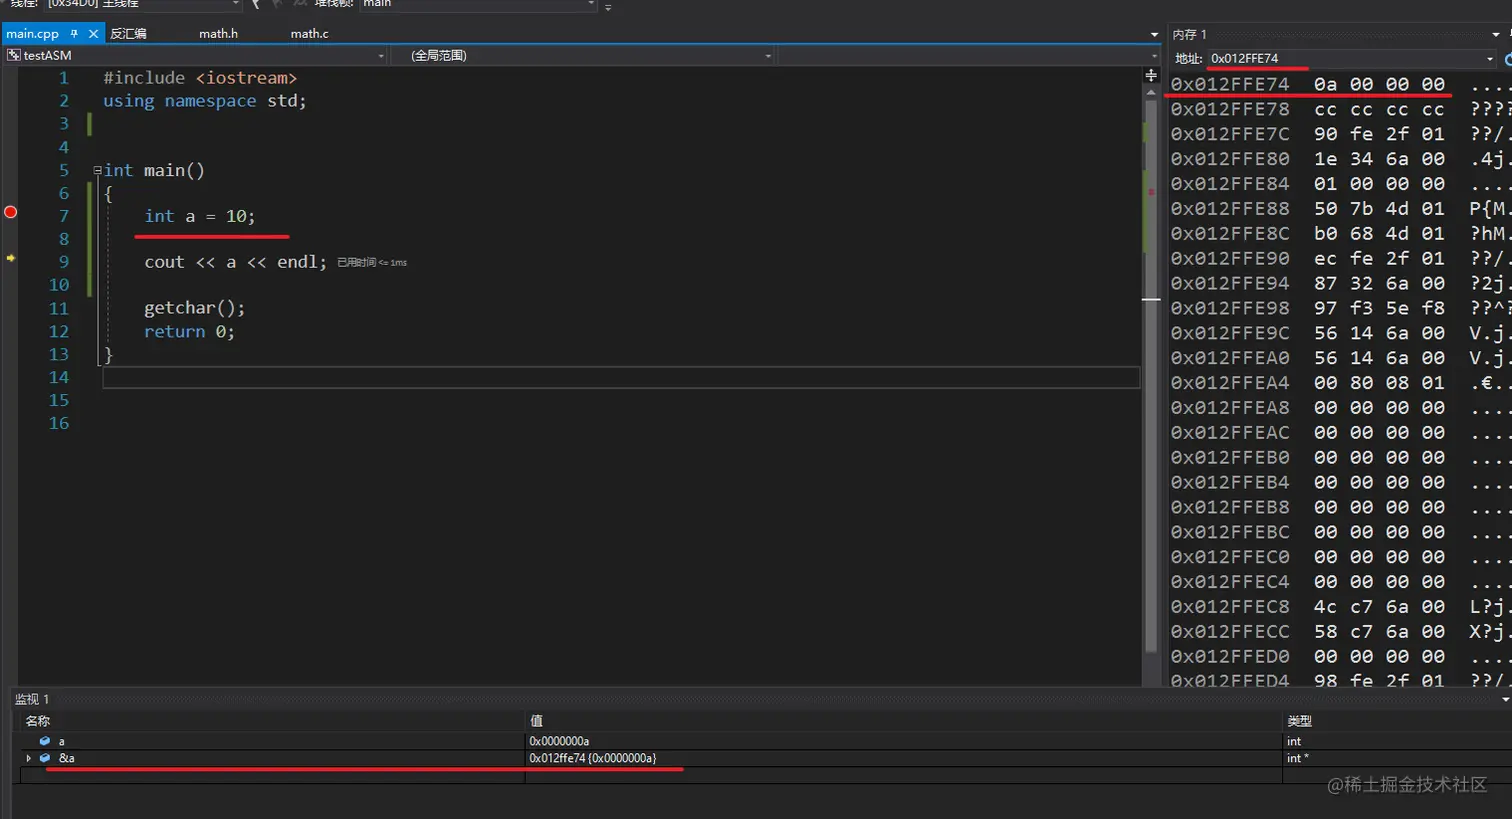
Task: Click the 内存 1 panel title
Action: click(x=1190, y=34)
